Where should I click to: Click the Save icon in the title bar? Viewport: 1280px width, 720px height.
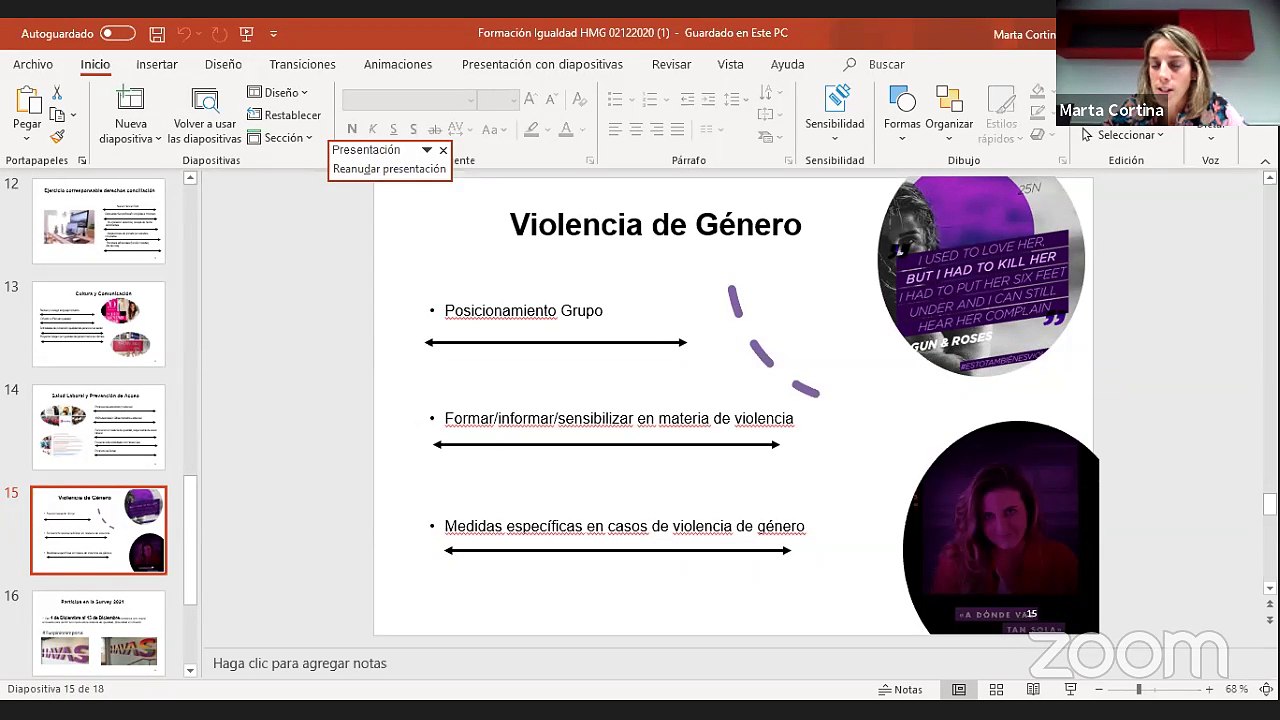coord(157,34)
